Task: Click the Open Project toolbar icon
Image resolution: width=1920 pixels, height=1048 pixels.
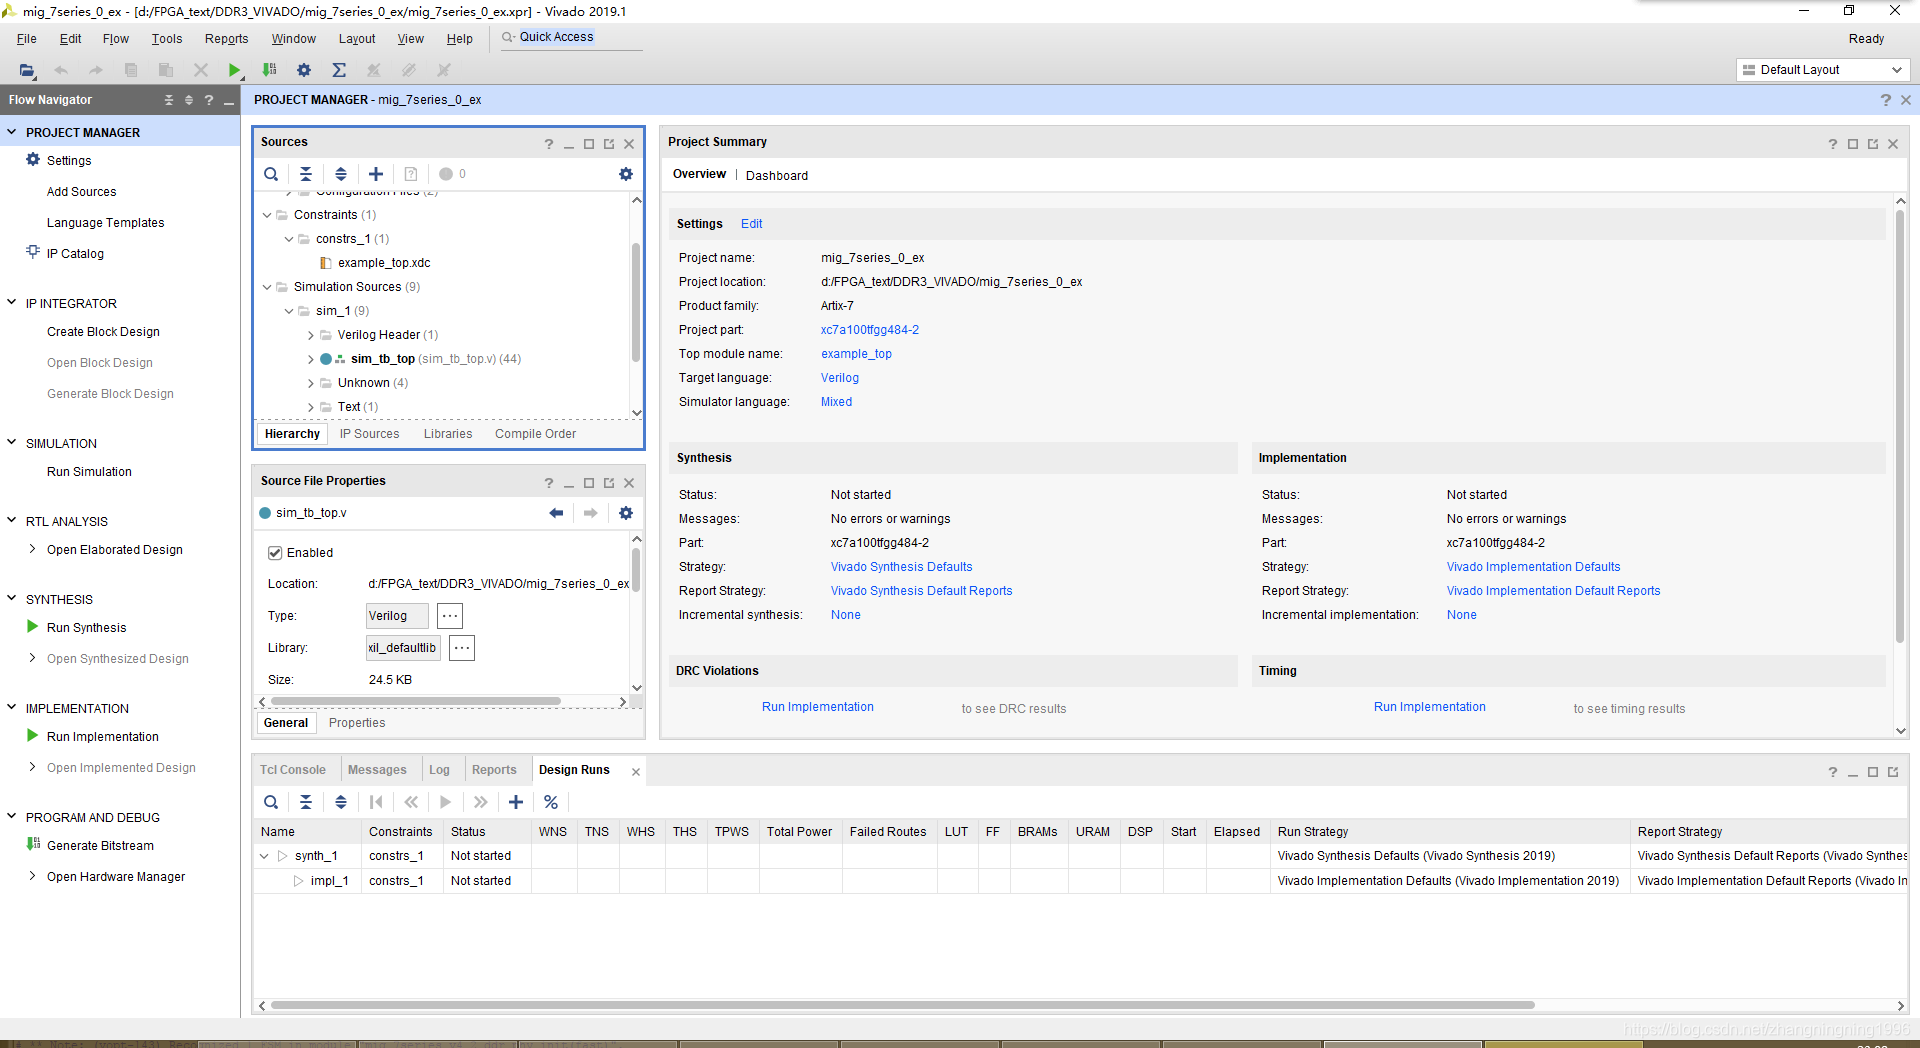Action: (x=27, y=70)
